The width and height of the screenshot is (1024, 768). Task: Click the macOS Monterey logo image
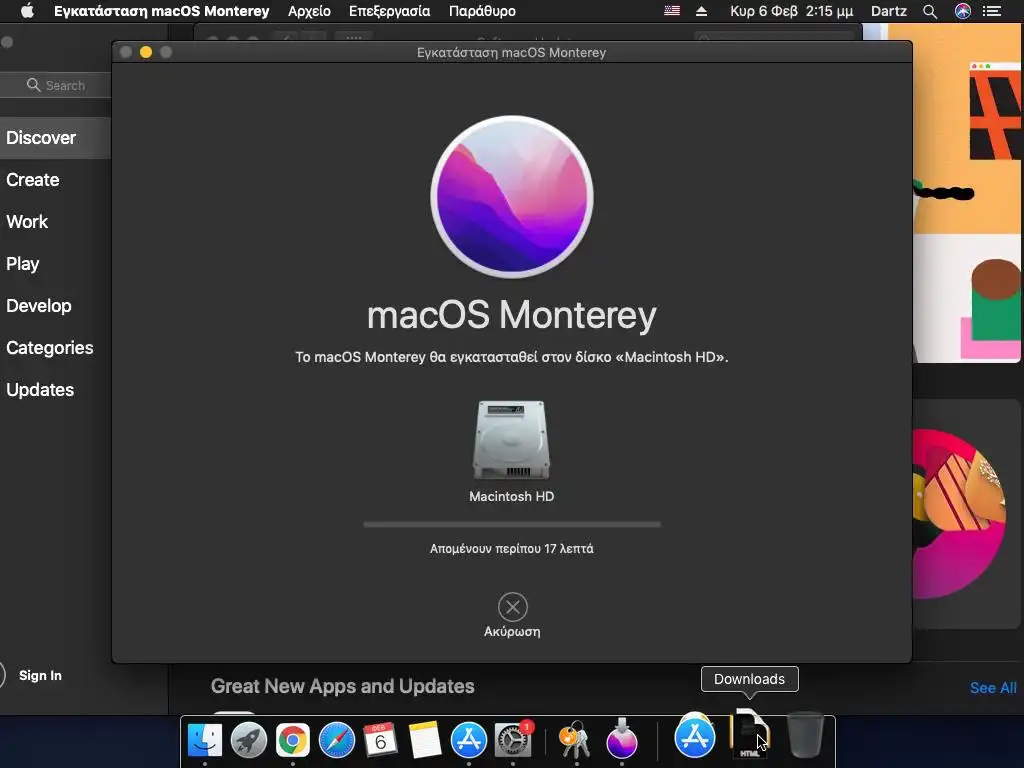[x=512, y=197]
